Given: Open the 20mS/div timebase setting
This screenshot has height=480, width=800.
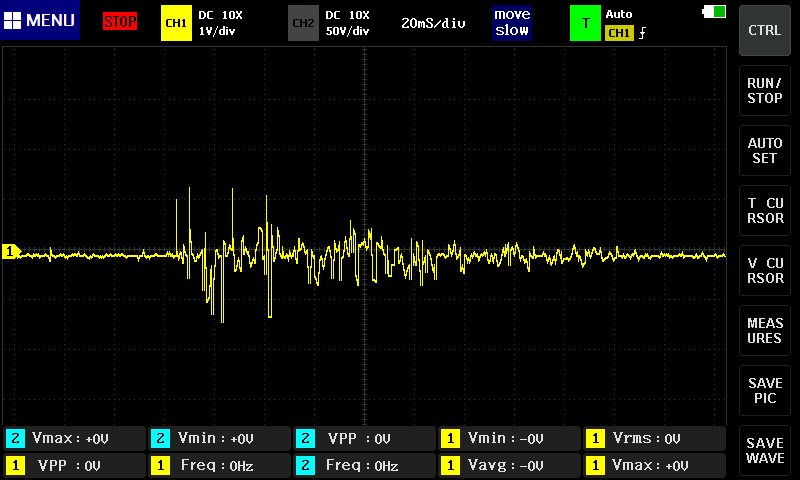Looking at the screenshot, I should [x=433, y=23].
